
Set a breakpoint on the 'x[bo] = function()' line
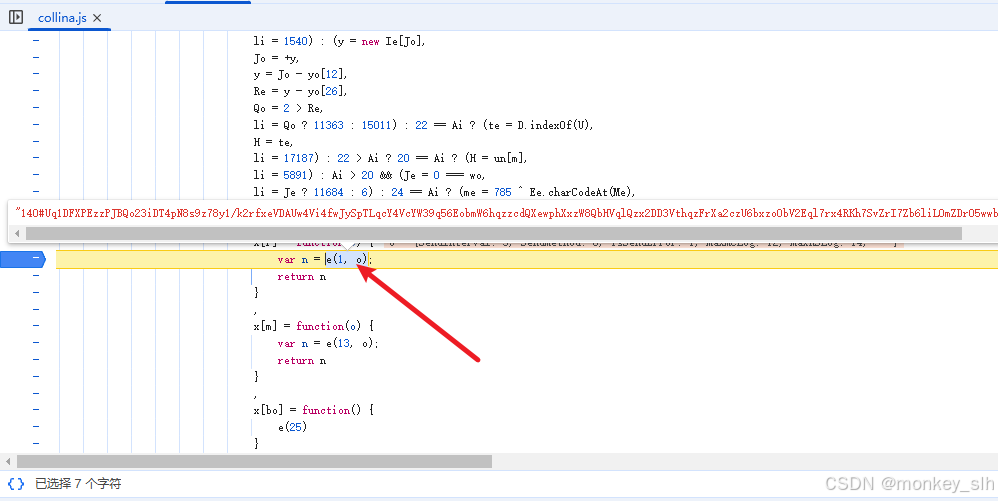(36, 410)
